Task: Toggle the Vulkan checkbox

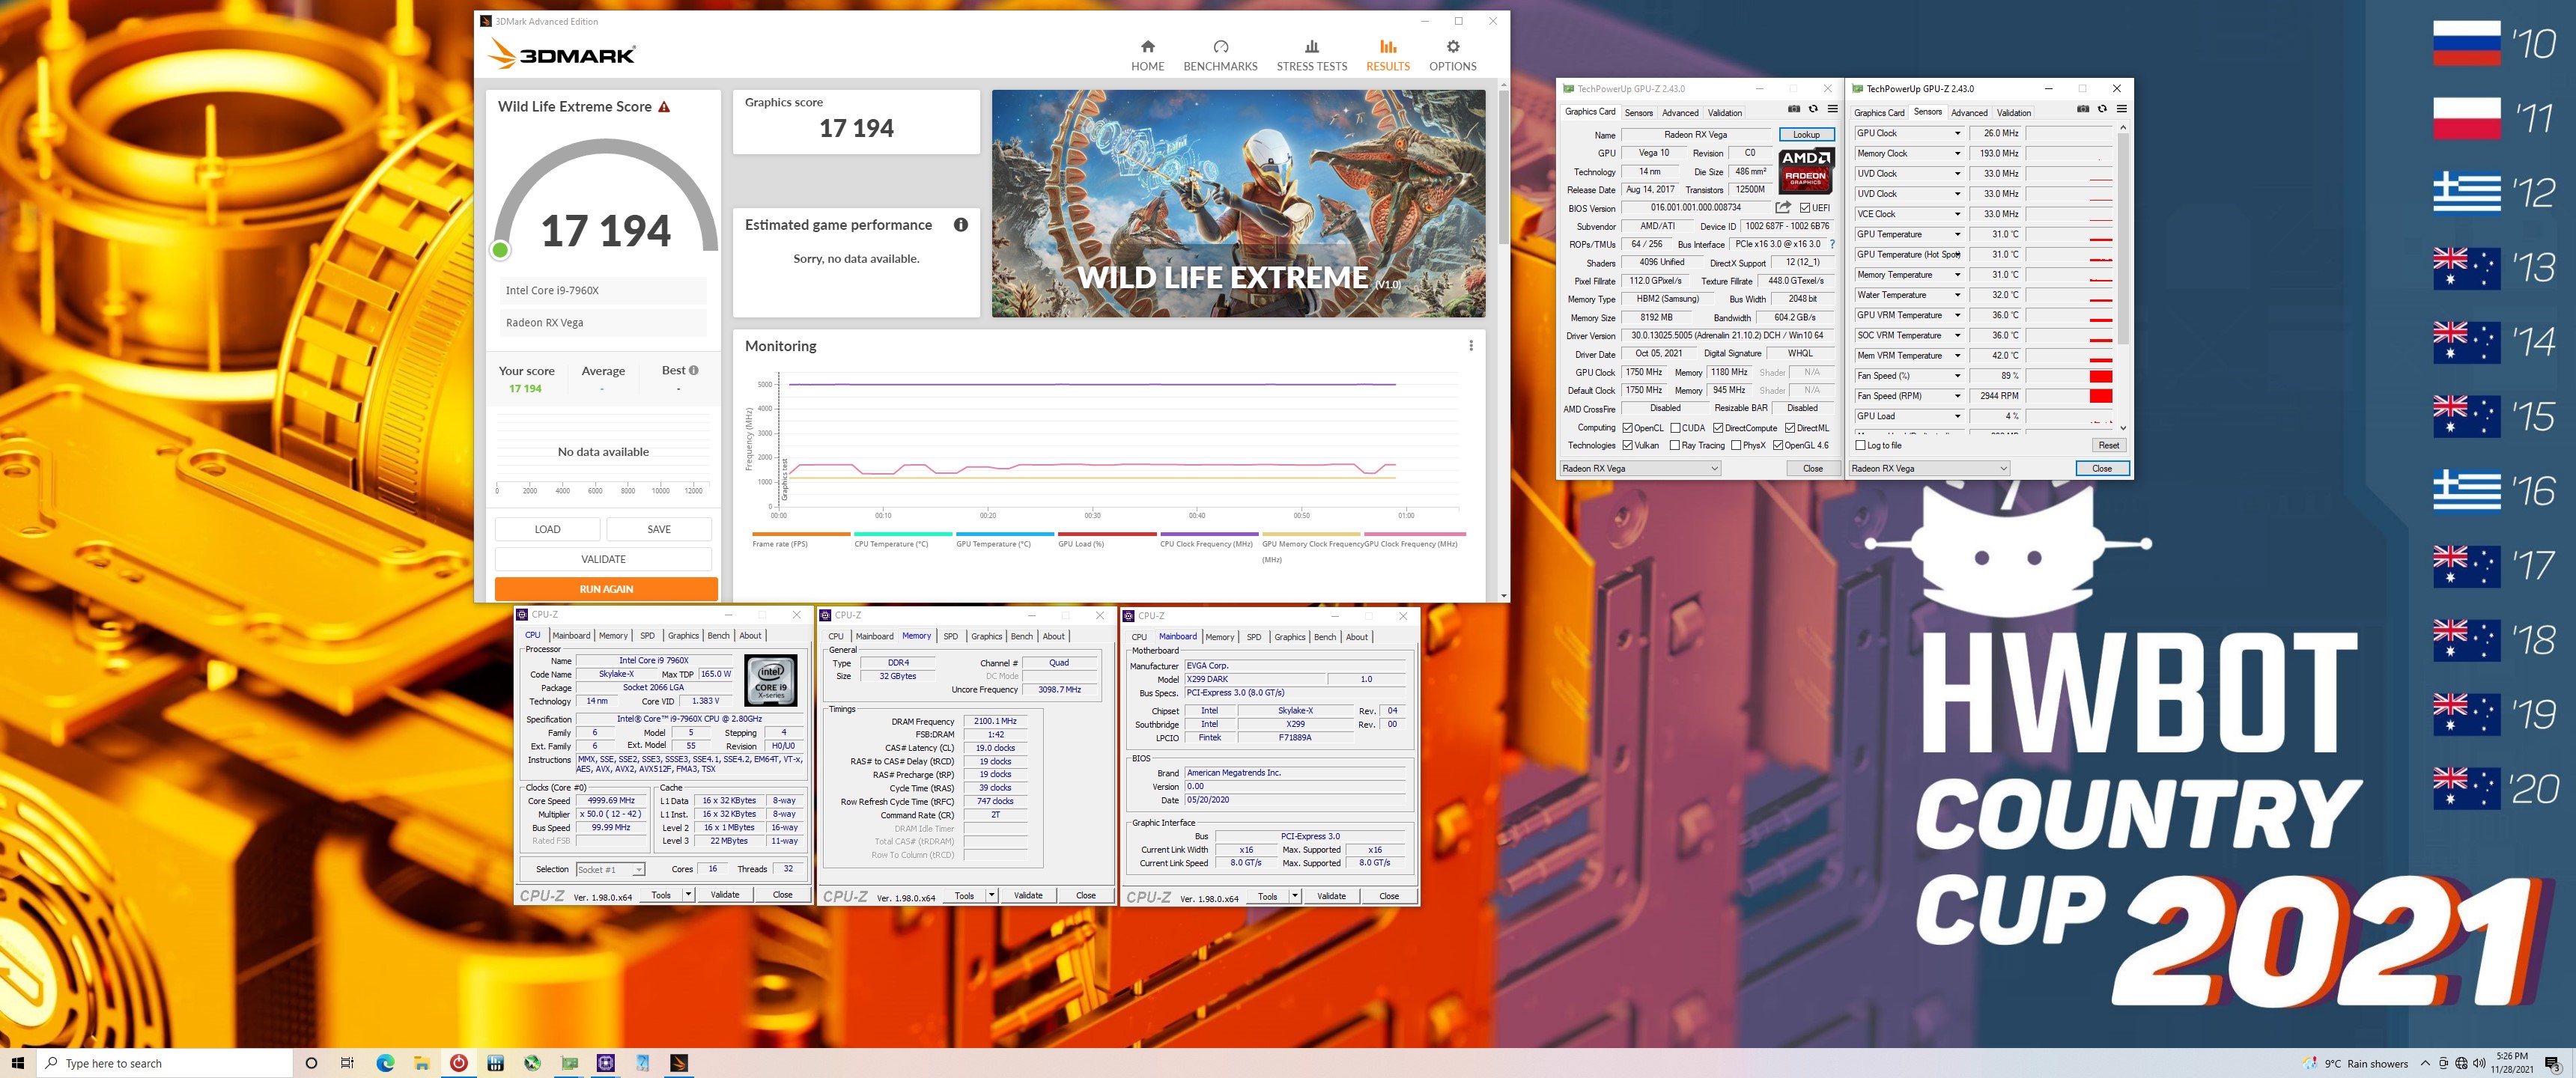Action: 1628,446
